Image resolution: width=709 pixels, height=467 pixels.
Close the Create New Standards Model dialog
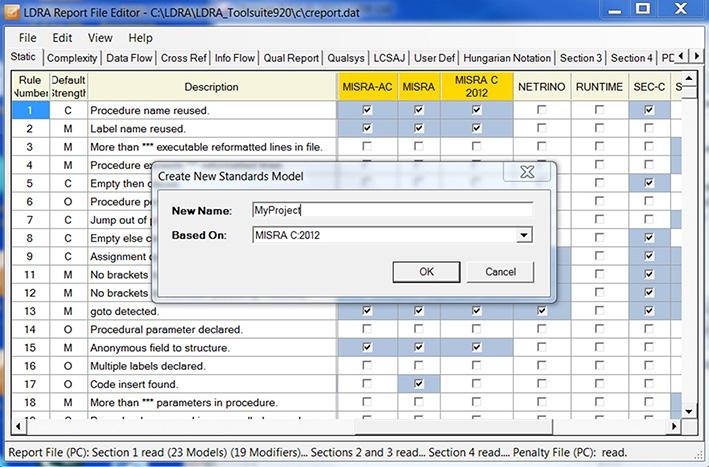[527, 172]
